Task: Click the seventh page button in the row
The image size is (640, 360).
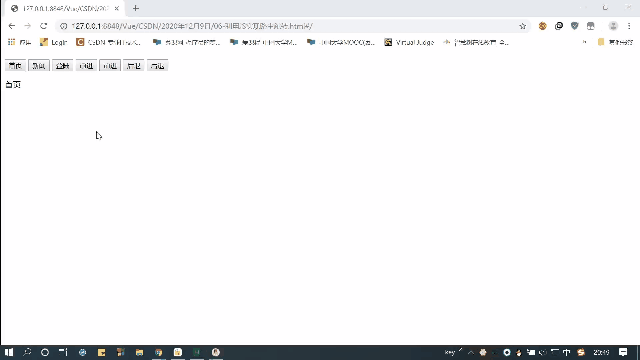Action: pyautogui.click(x=157, y=65)
